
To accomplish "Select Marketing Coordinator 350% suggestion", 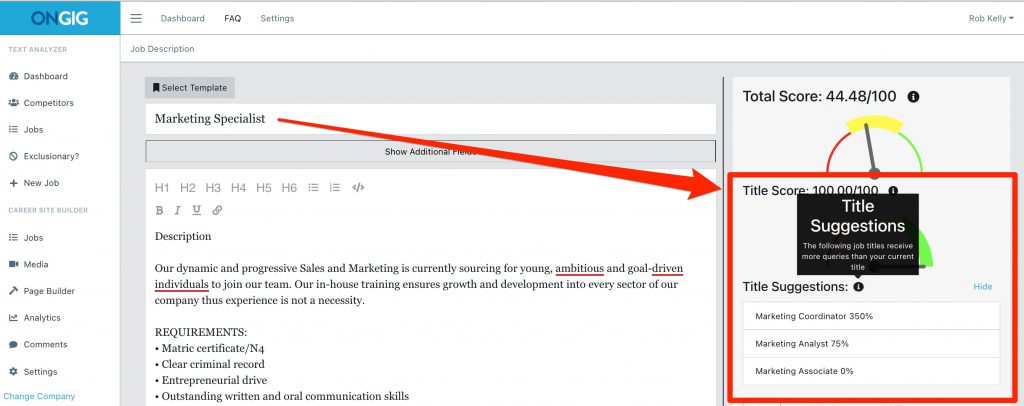I will [x=871, y=316].
